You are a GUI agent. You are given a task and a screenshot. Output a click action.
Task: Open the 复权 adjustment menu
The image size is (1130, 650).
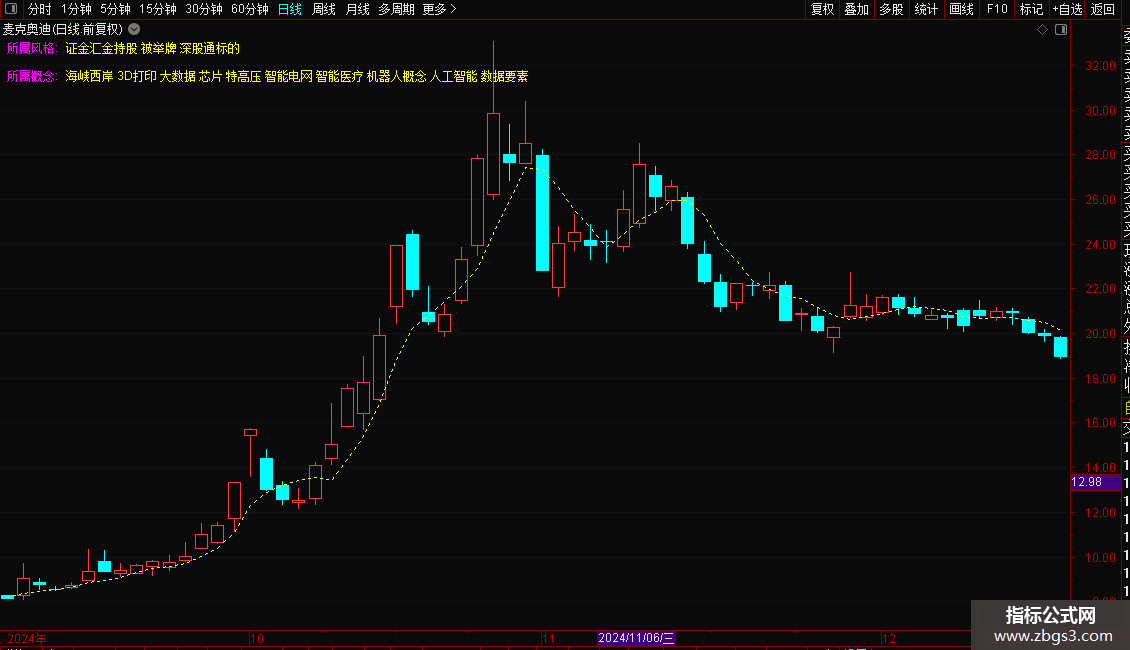point(822,9)
